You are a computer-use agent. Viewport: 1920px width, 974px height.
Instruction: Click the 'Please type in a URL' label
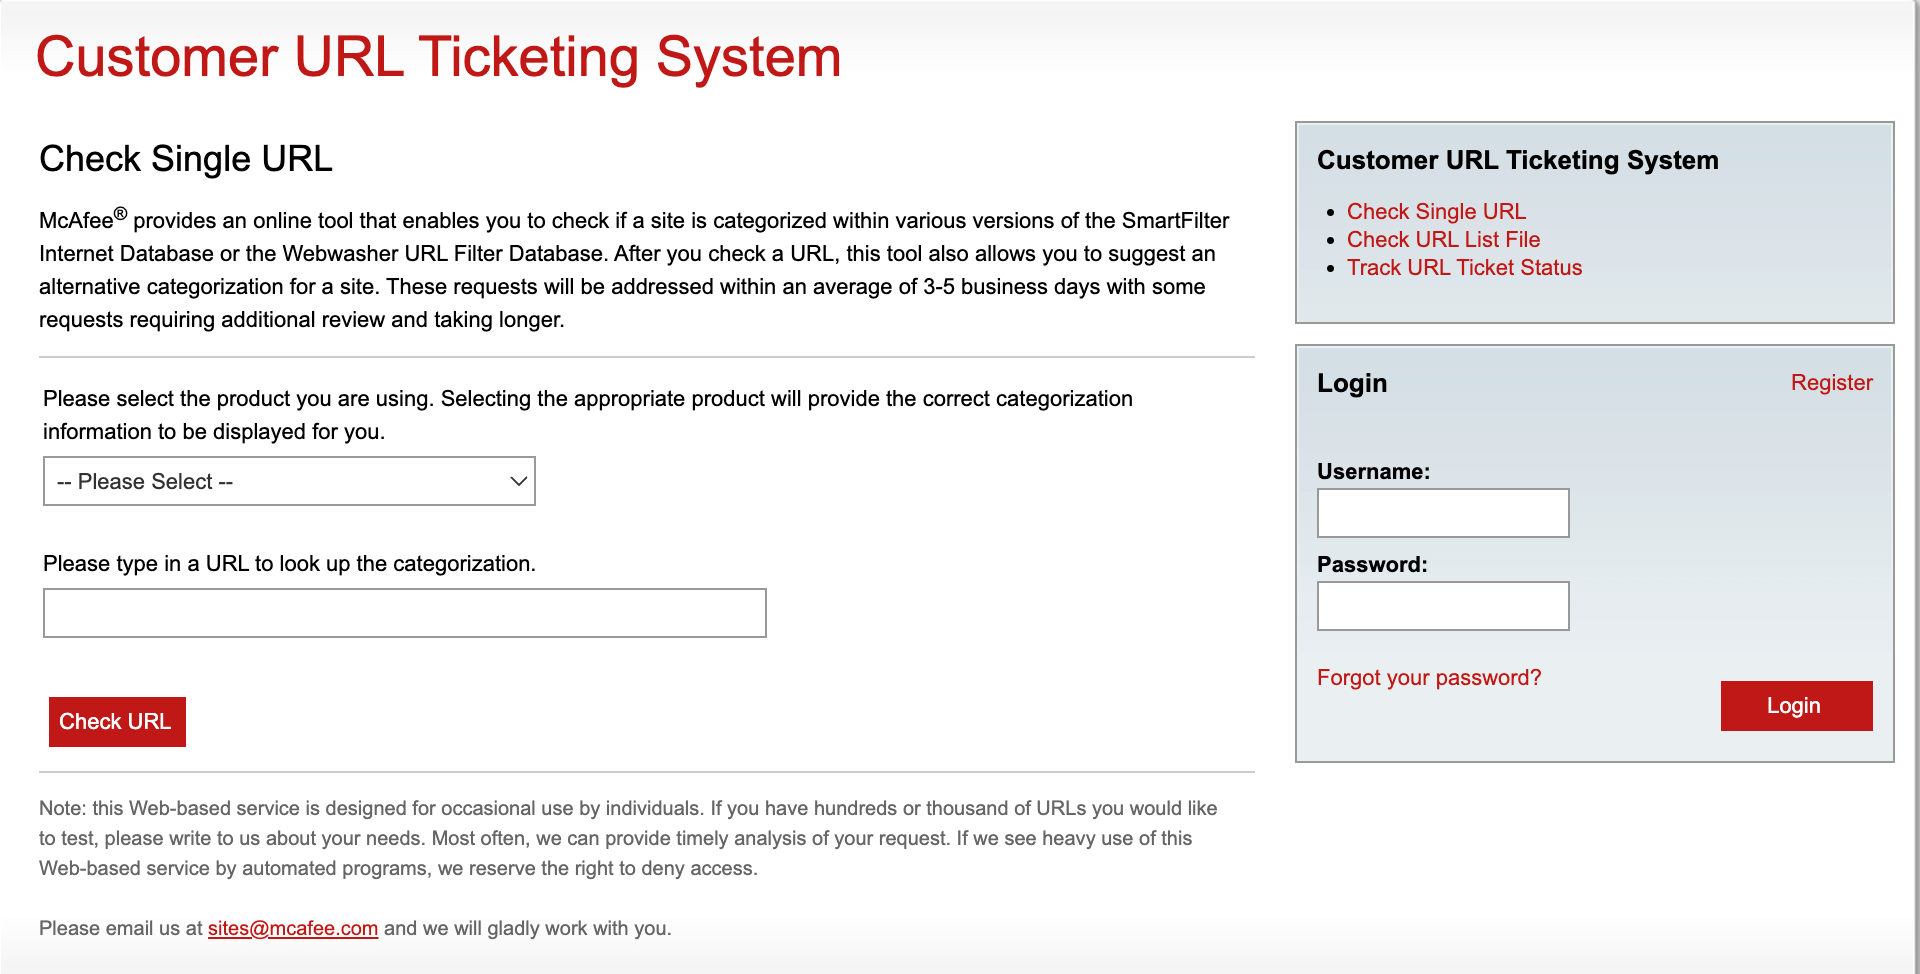[289, 564]
